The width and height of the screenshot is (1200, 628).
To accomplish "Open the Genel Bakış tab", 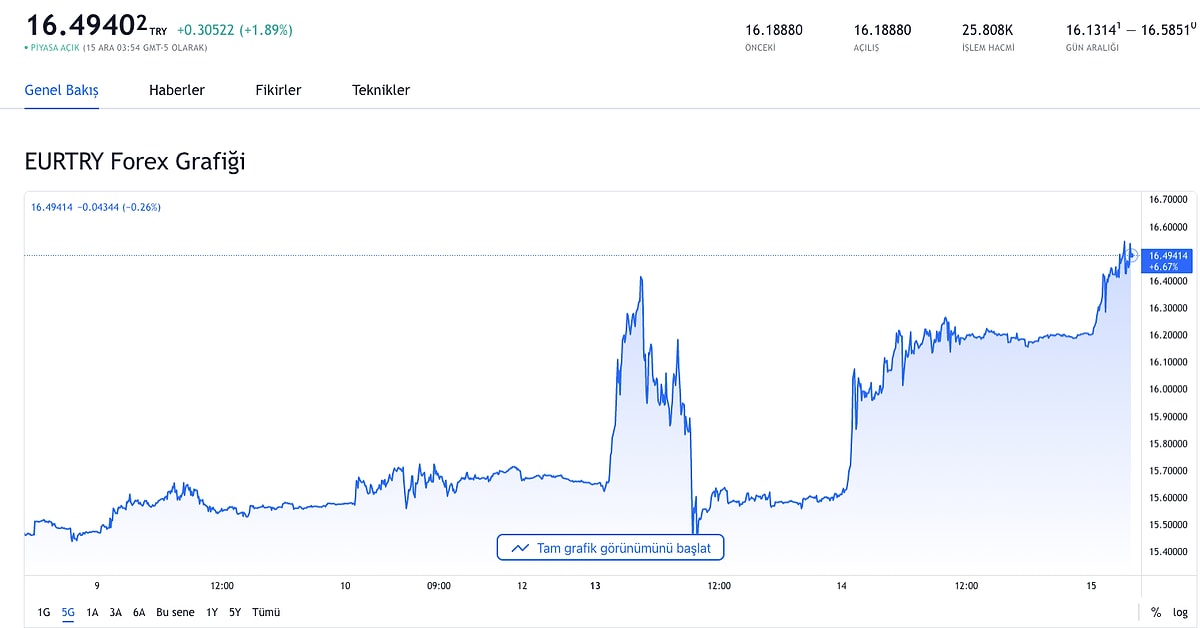I will (x=61, y=90).
